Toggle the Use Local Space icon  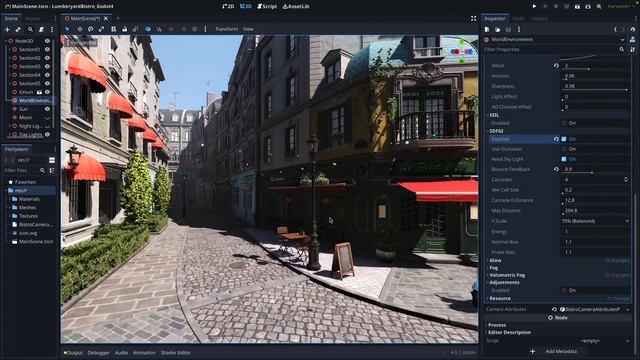click(148, 29)
